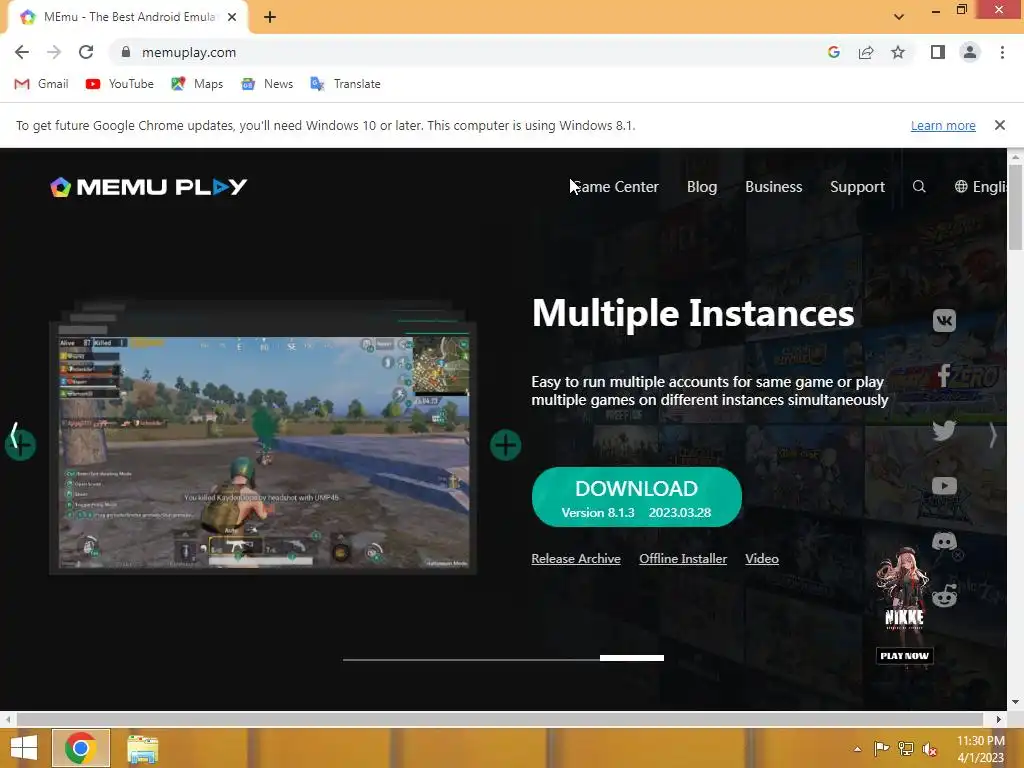The width and height of the screenshot is (1024, 768).
Task: Open the taskbar clock and date
Action: (980, 748)
